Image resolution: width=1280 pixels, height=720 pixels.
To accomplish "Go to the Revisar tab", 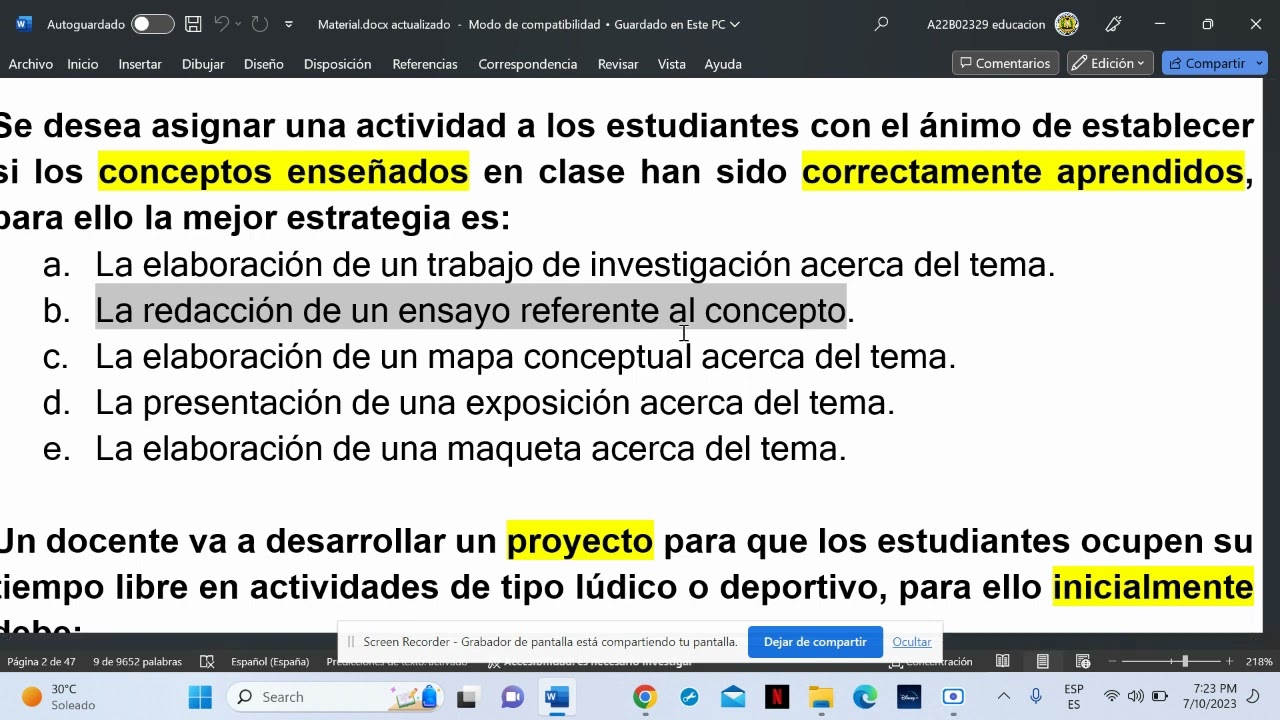I will (618, 64).
